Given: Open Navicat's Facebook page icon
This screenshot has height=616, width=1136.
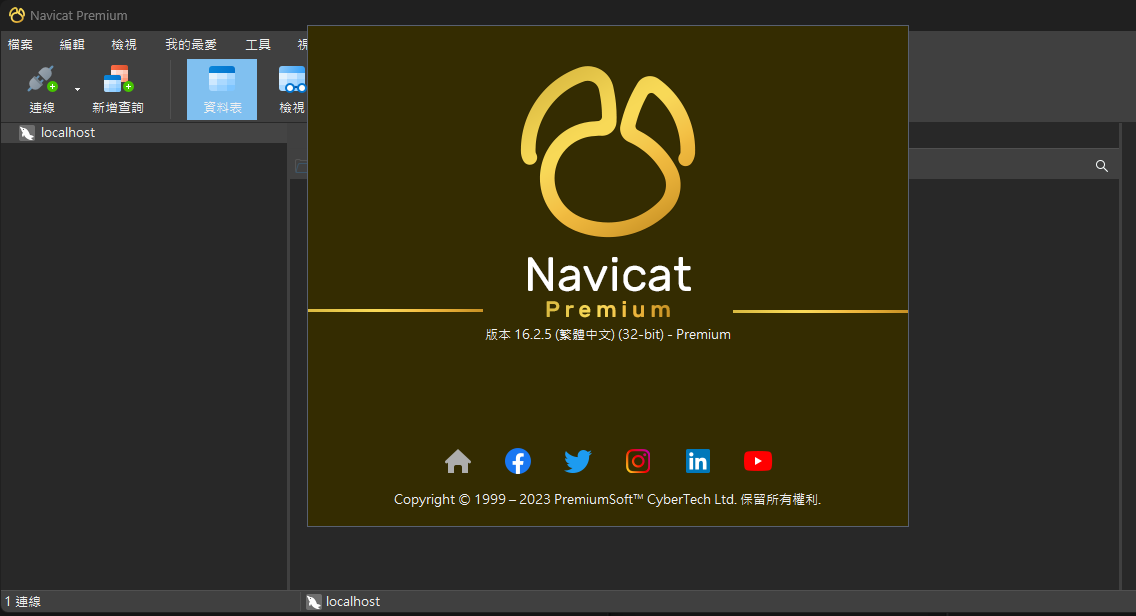Looking at the screenshot, I should (517, 461).
